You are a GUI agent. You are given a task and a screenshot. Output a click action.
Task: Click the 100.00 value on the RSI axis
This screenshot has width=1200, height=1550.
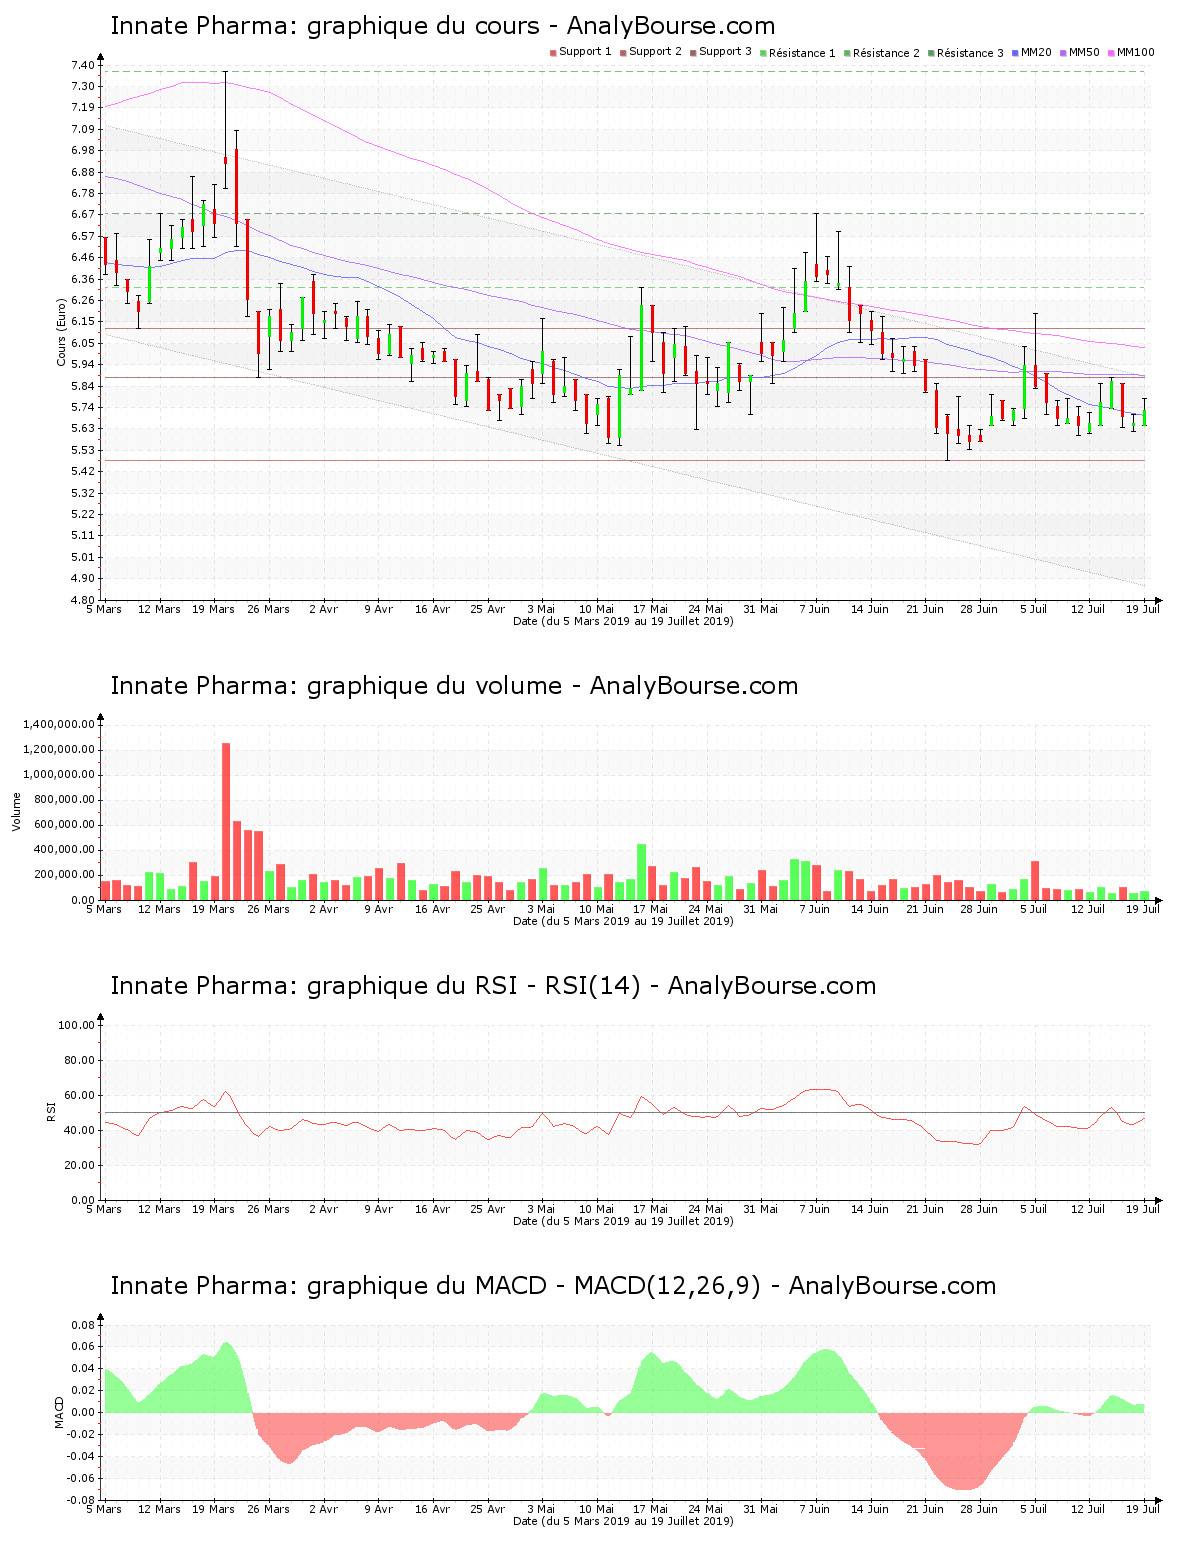tap(77, 1025)
